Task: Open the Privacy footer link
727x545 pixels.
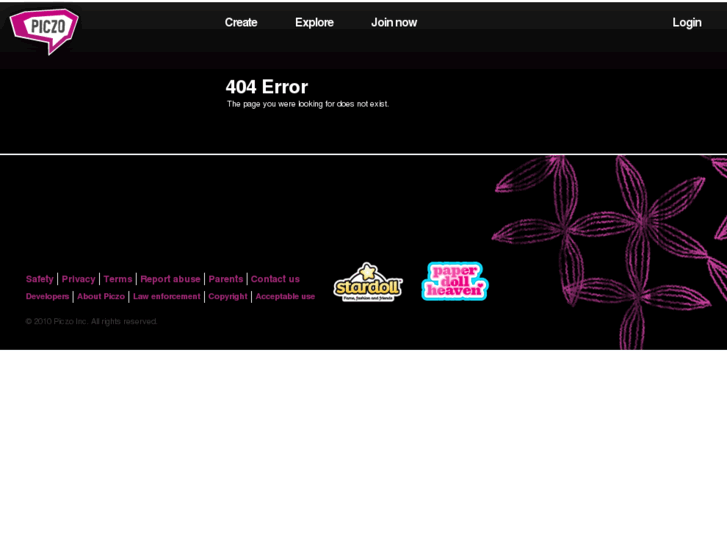Action: 78,279
